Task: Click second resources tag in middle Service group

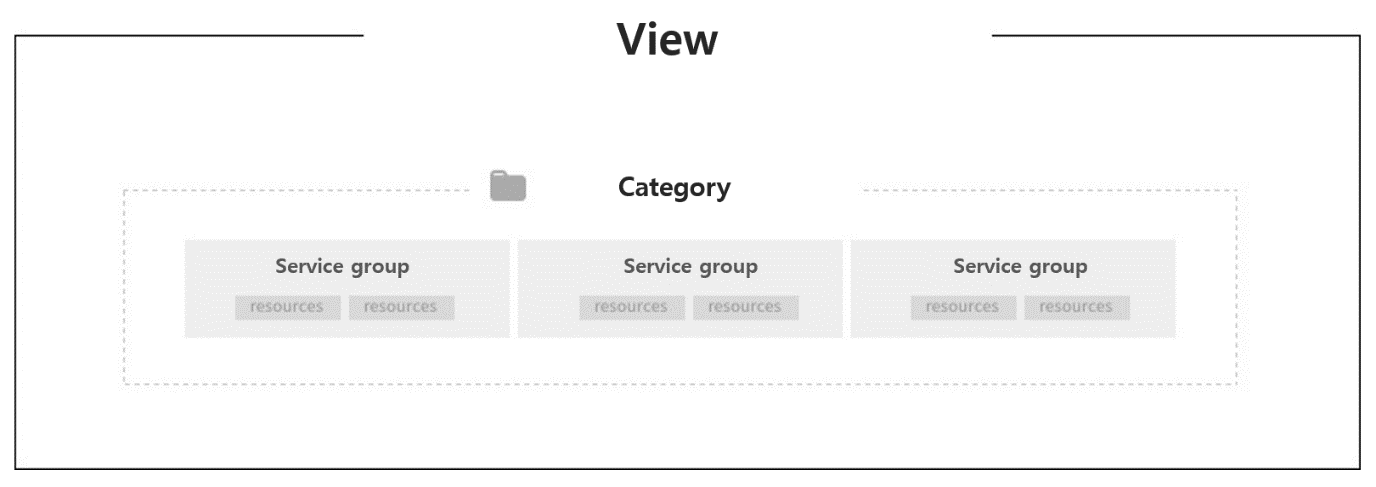Action: (745, 307)
